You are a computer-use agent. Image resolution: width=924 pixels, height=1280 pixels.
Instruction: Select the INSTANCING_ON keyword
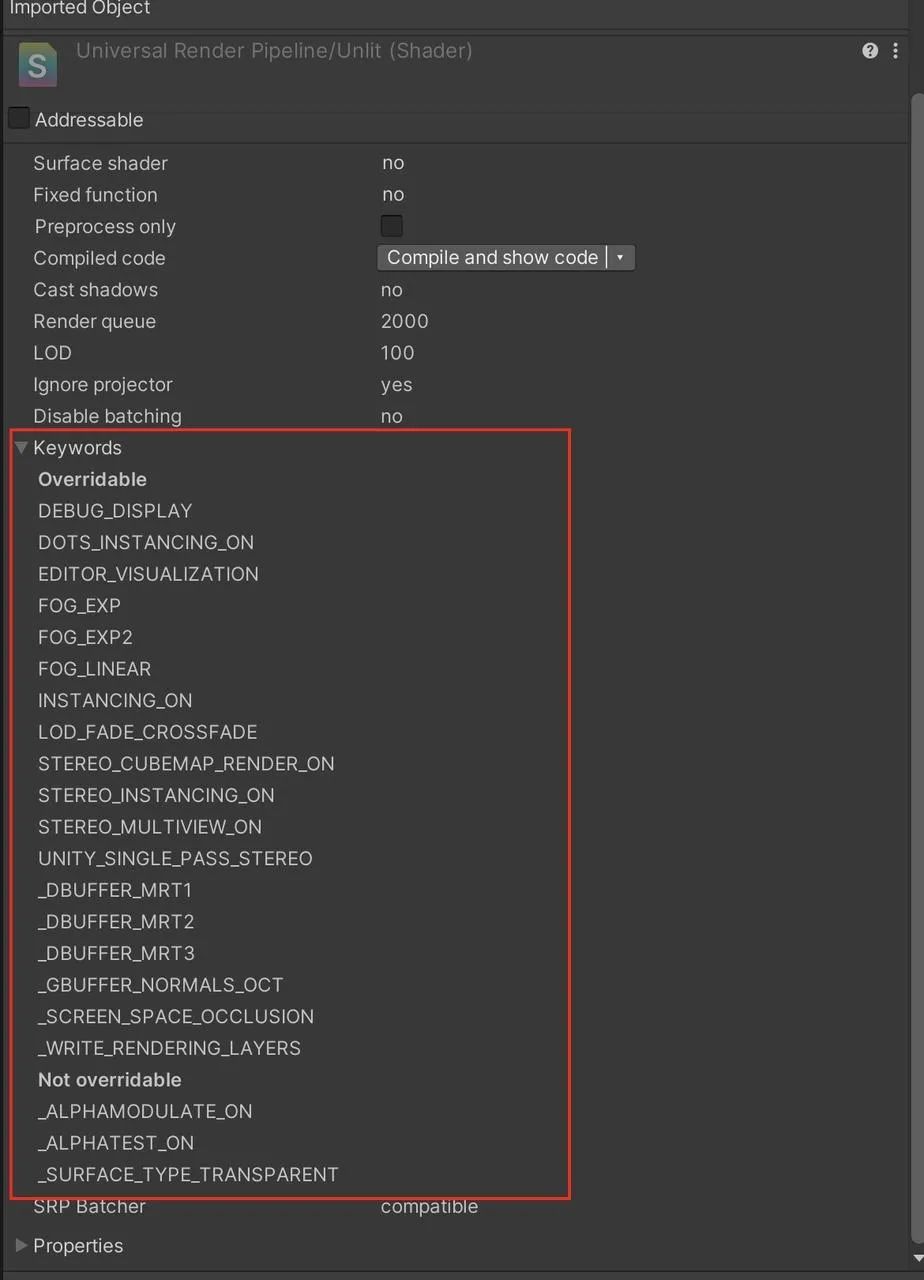(x=115, y=701)
